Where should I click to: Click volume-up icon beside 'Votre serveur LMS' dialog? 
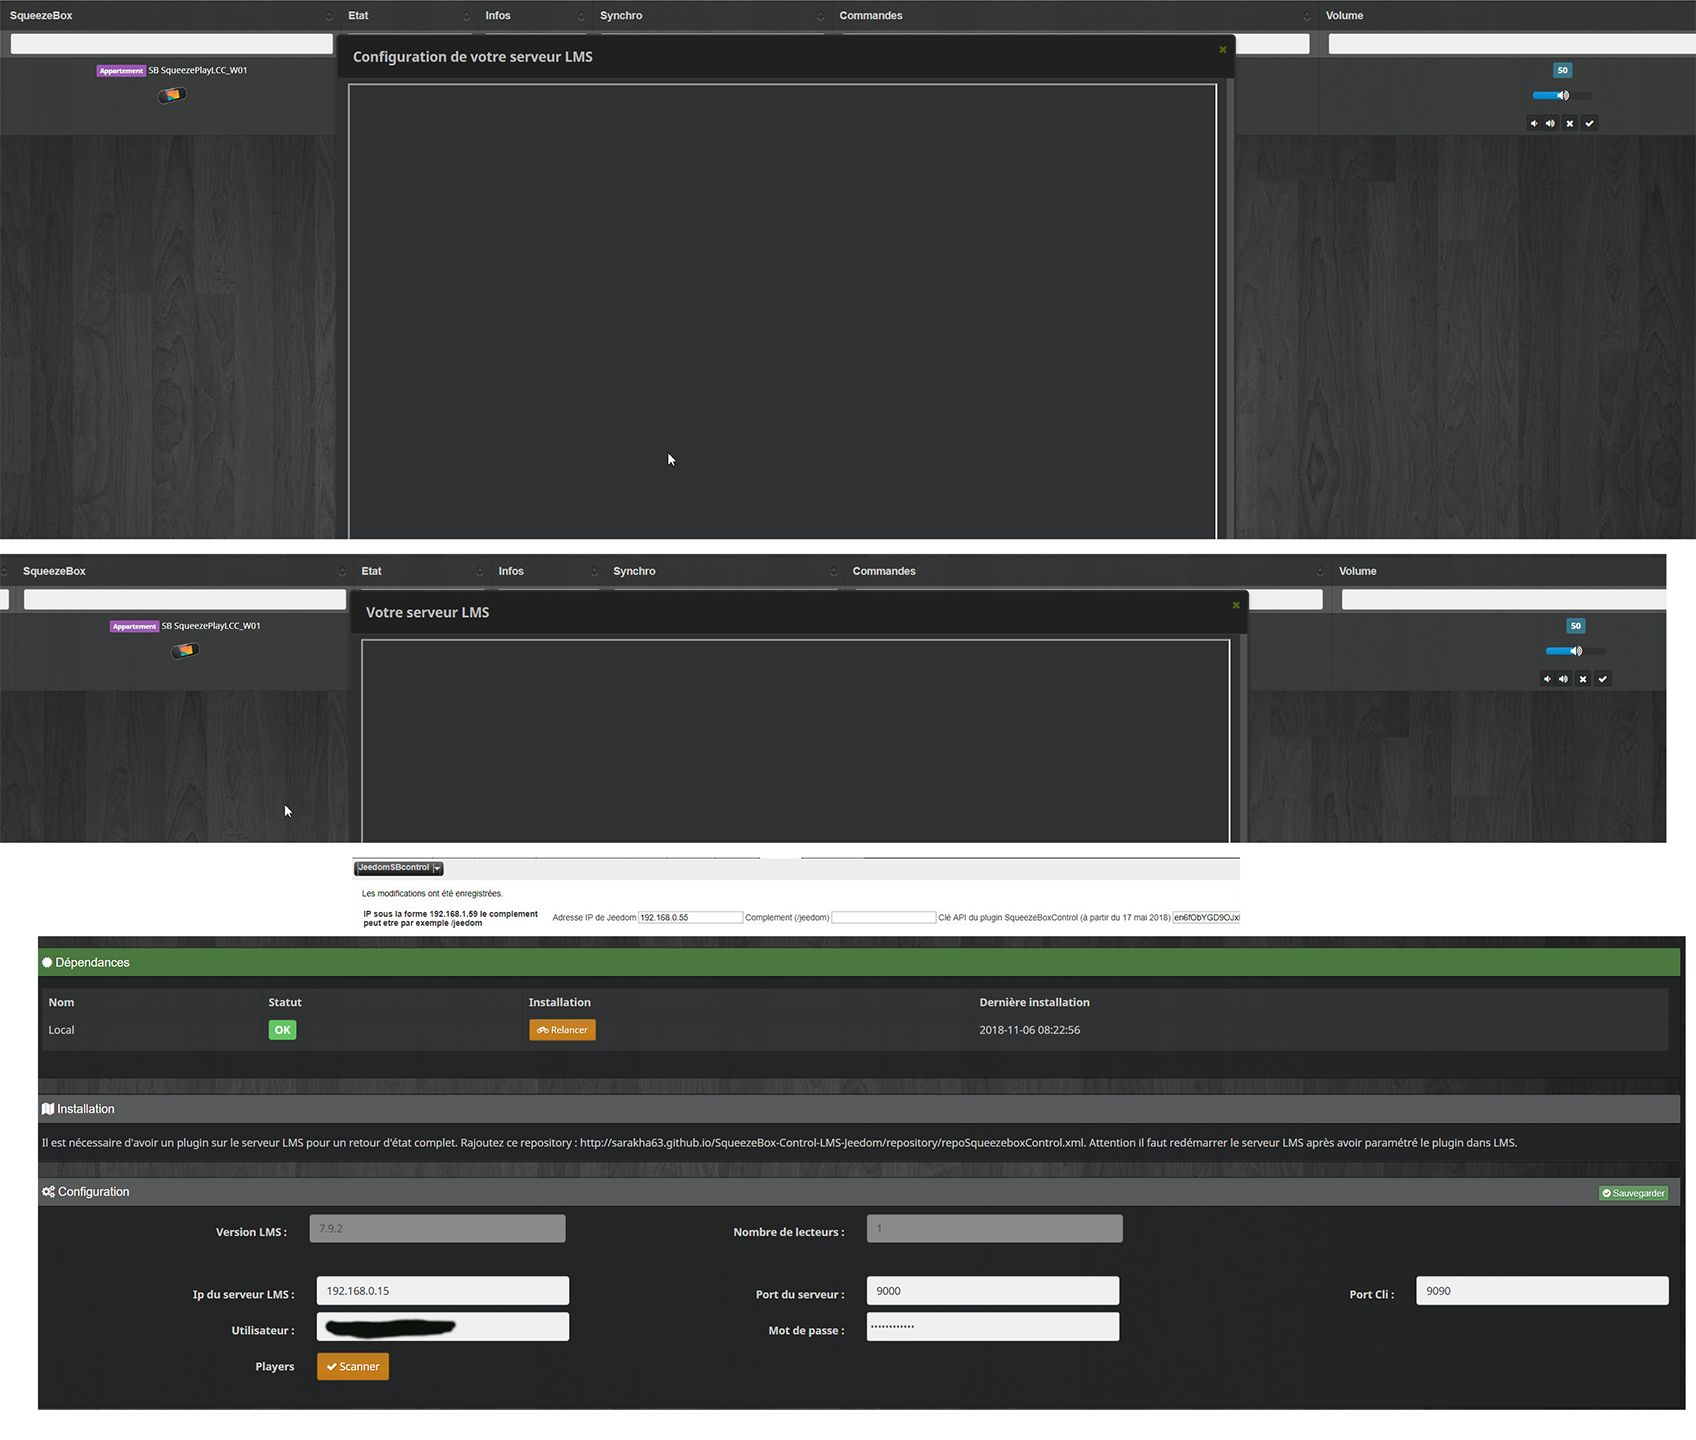pyautogui.click(x=1563, y=679)
